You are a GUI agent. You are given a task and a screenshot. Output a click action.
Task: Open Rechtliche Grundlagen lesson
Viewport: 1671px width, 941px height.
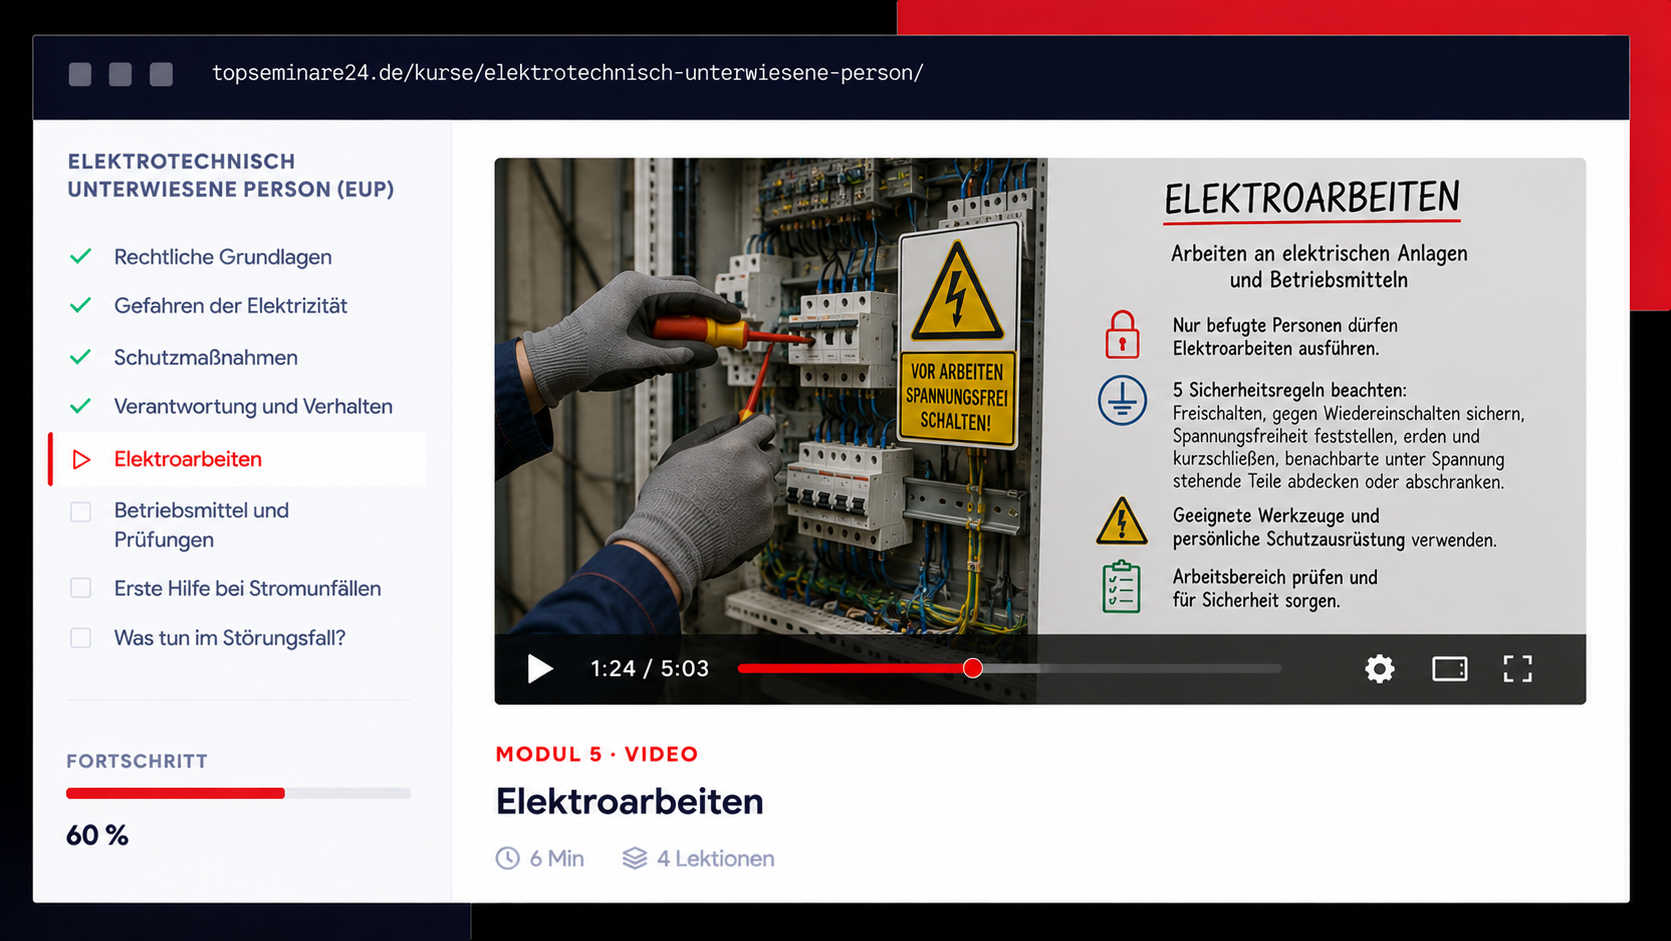click(x=222, y=257)
